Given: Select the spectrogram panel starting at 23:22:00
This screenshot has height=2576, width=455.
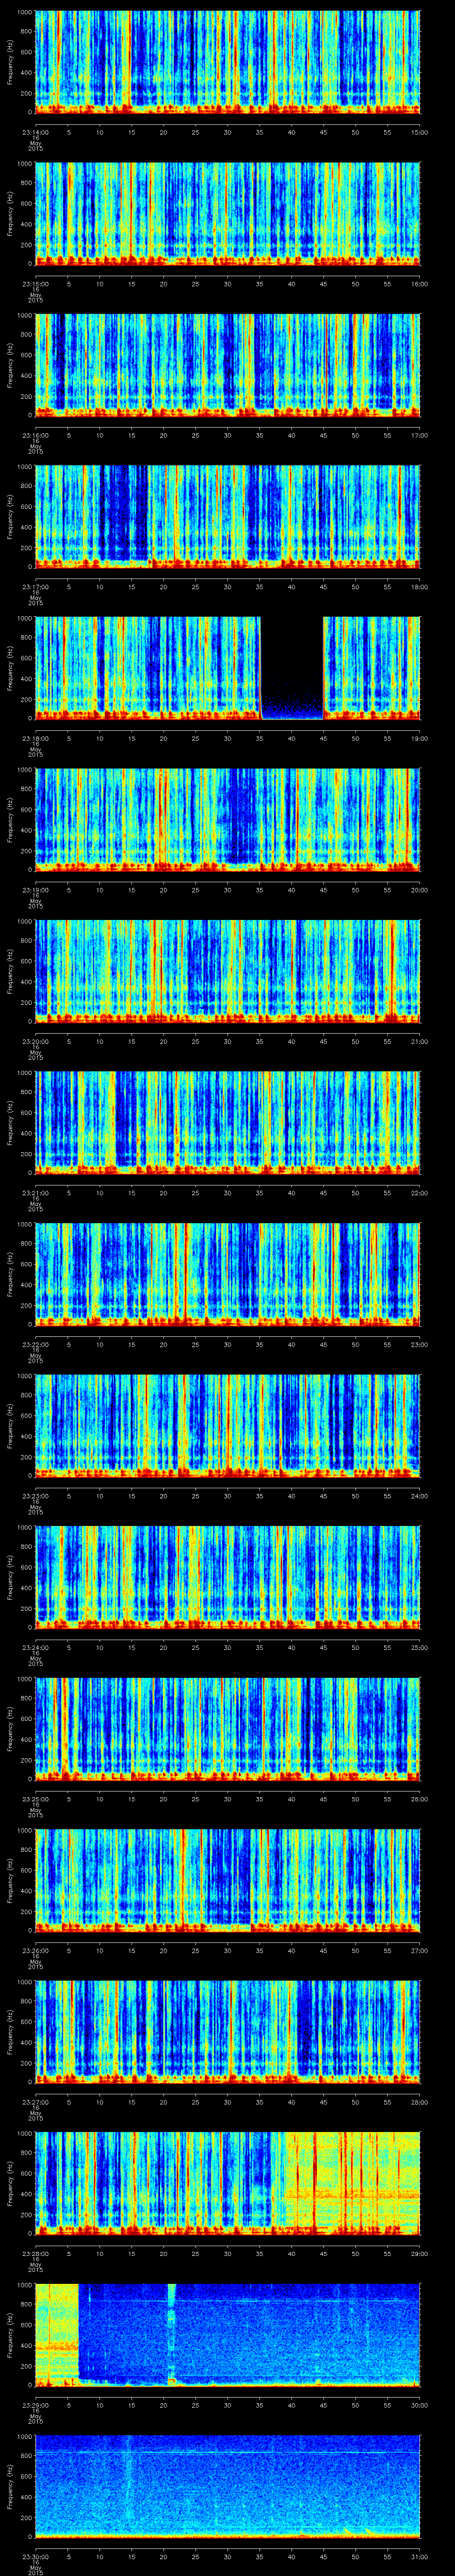Looking at the screenshot, I should [x=227, y=1273].
